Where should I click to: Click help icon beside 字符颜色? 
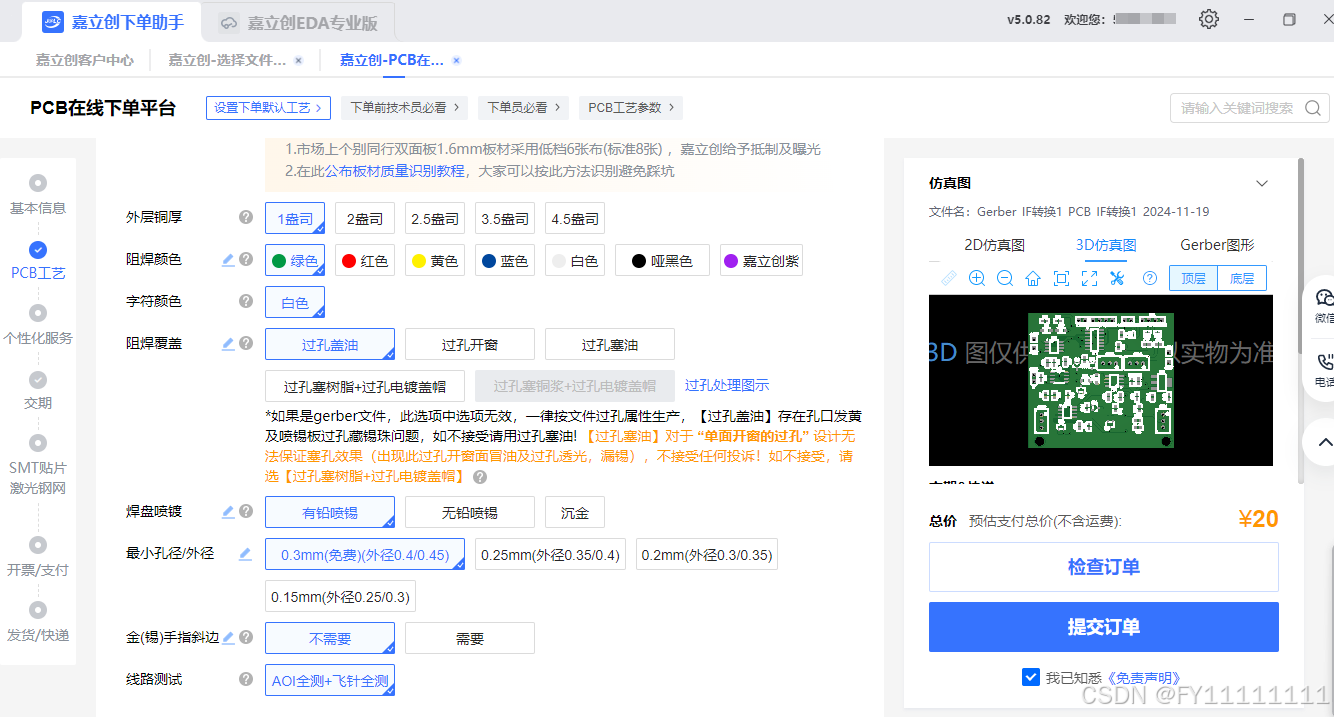click(x=245, y=301)
